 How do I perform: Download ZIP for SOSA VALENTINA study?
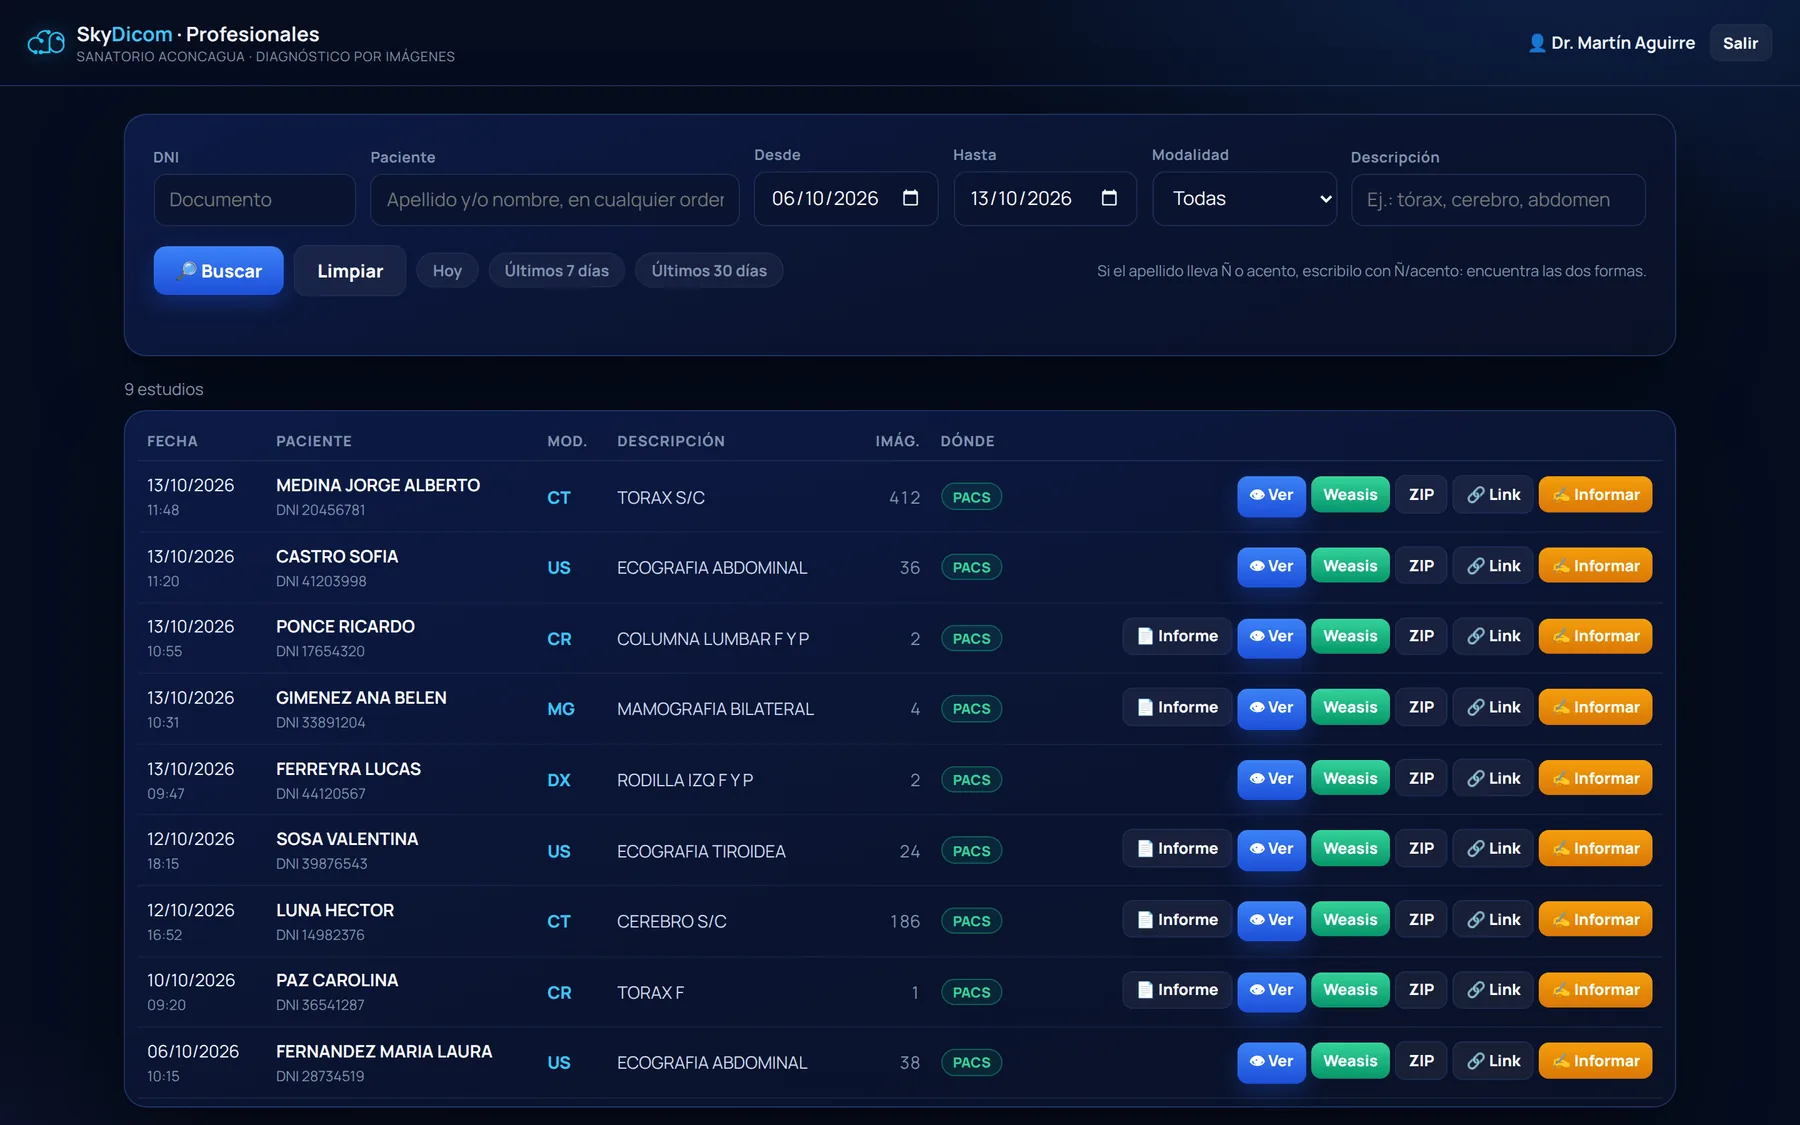point(1421,848)
